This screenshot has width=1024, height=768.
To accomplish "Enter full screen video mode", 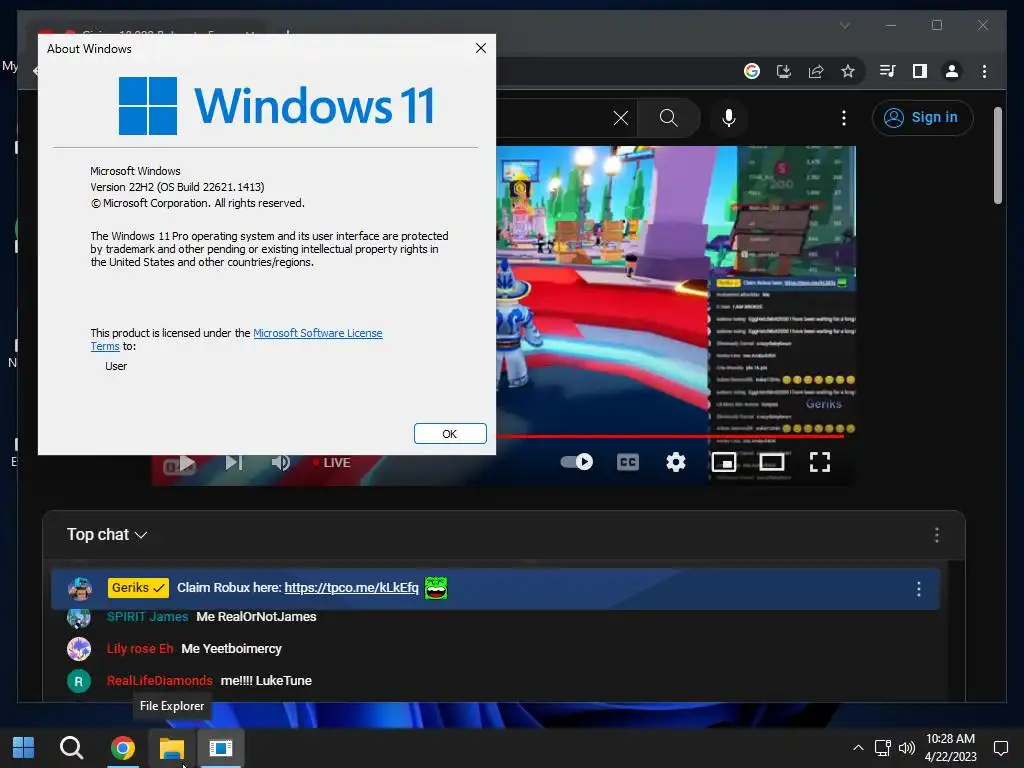I will [x=820, y=462].
